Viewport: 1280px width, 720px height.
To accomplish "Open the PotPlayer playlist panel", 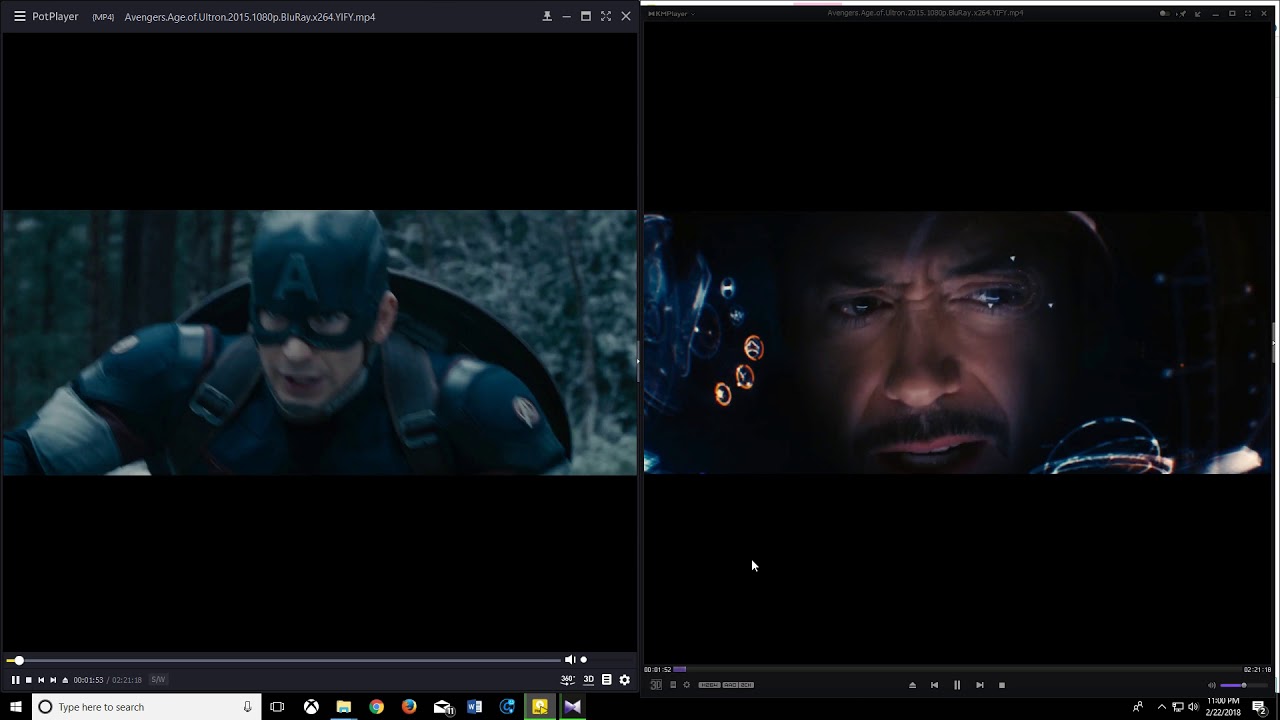I will [606, 679].
